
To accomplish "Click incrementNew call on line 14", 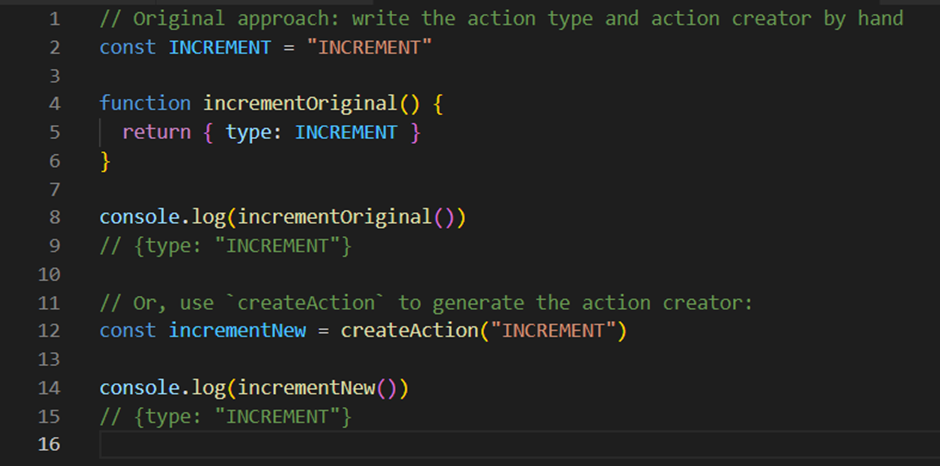I will coord(306,387).
